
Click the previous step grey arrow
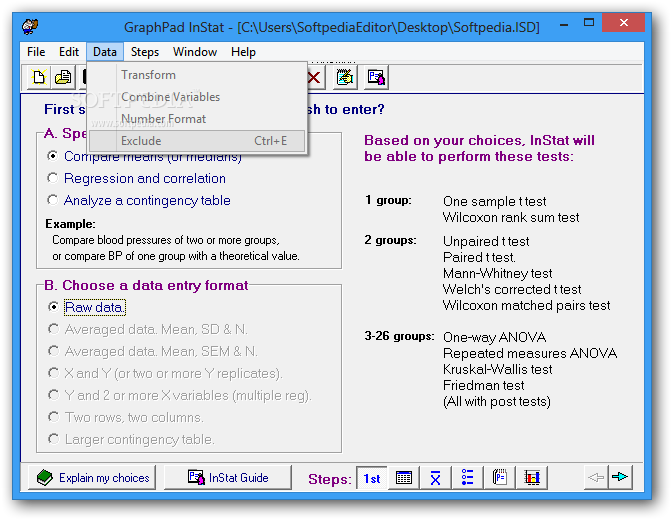[x=596, y=477]
